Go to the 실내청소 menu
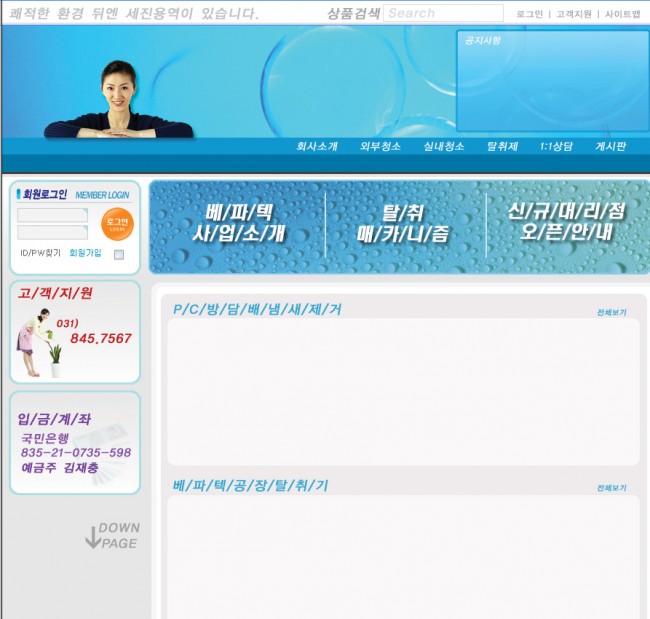This screenshot has height=619, width=650. [443, 146]
